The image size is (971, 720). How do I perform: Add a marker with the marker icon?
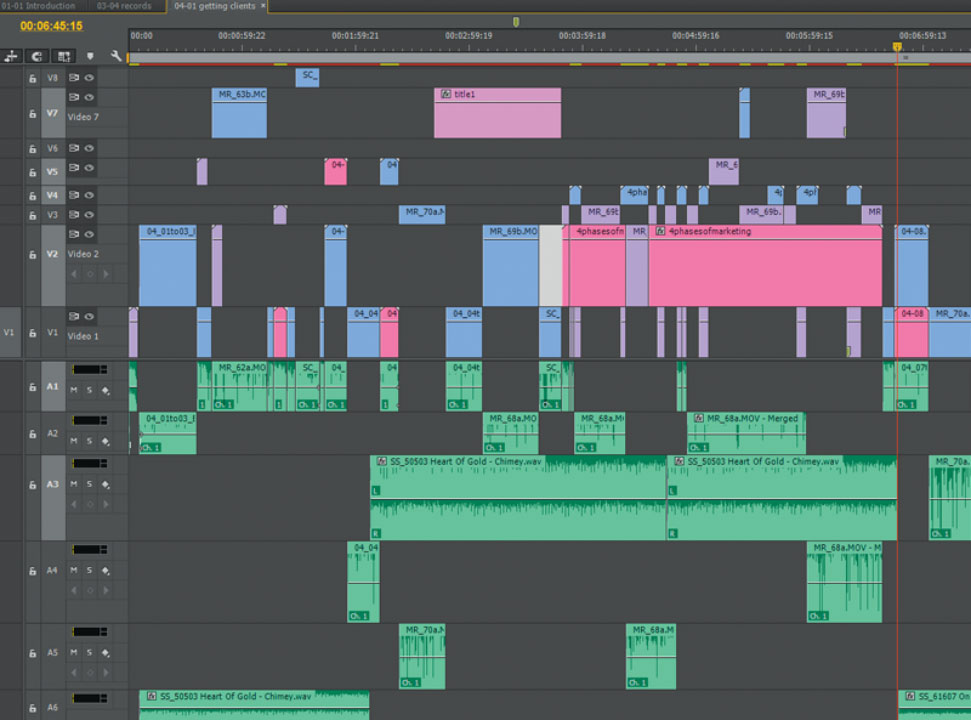[x=91, y=57]
